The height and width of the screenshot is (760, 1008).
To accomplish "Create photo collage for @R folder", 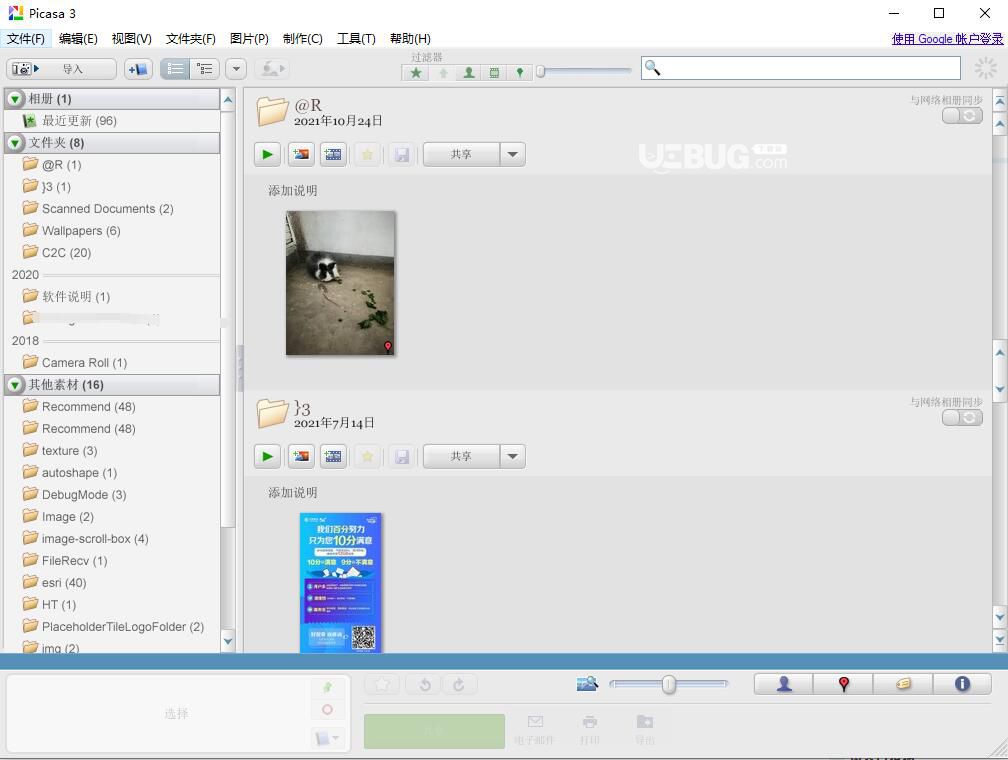I will tap(301, 154).
